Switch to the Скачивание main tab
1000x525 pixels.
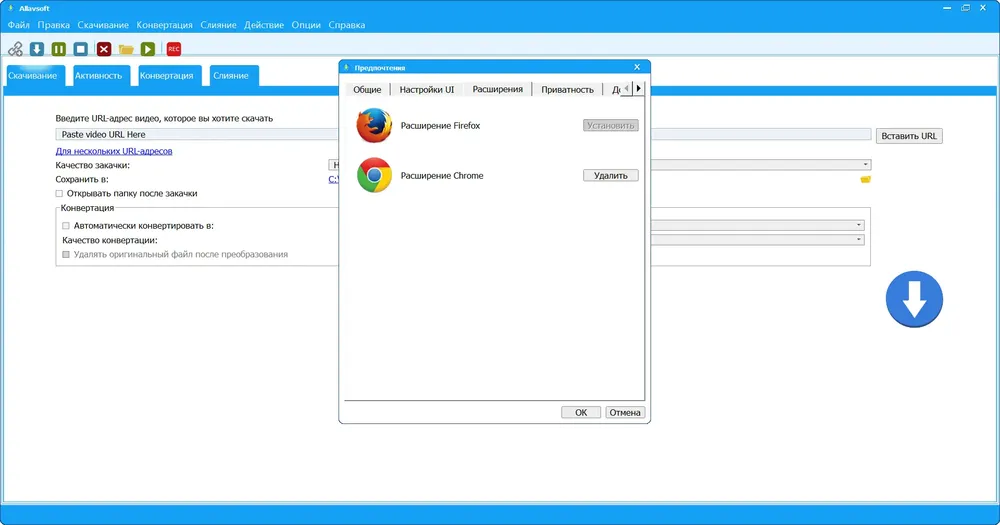point(35,75)
